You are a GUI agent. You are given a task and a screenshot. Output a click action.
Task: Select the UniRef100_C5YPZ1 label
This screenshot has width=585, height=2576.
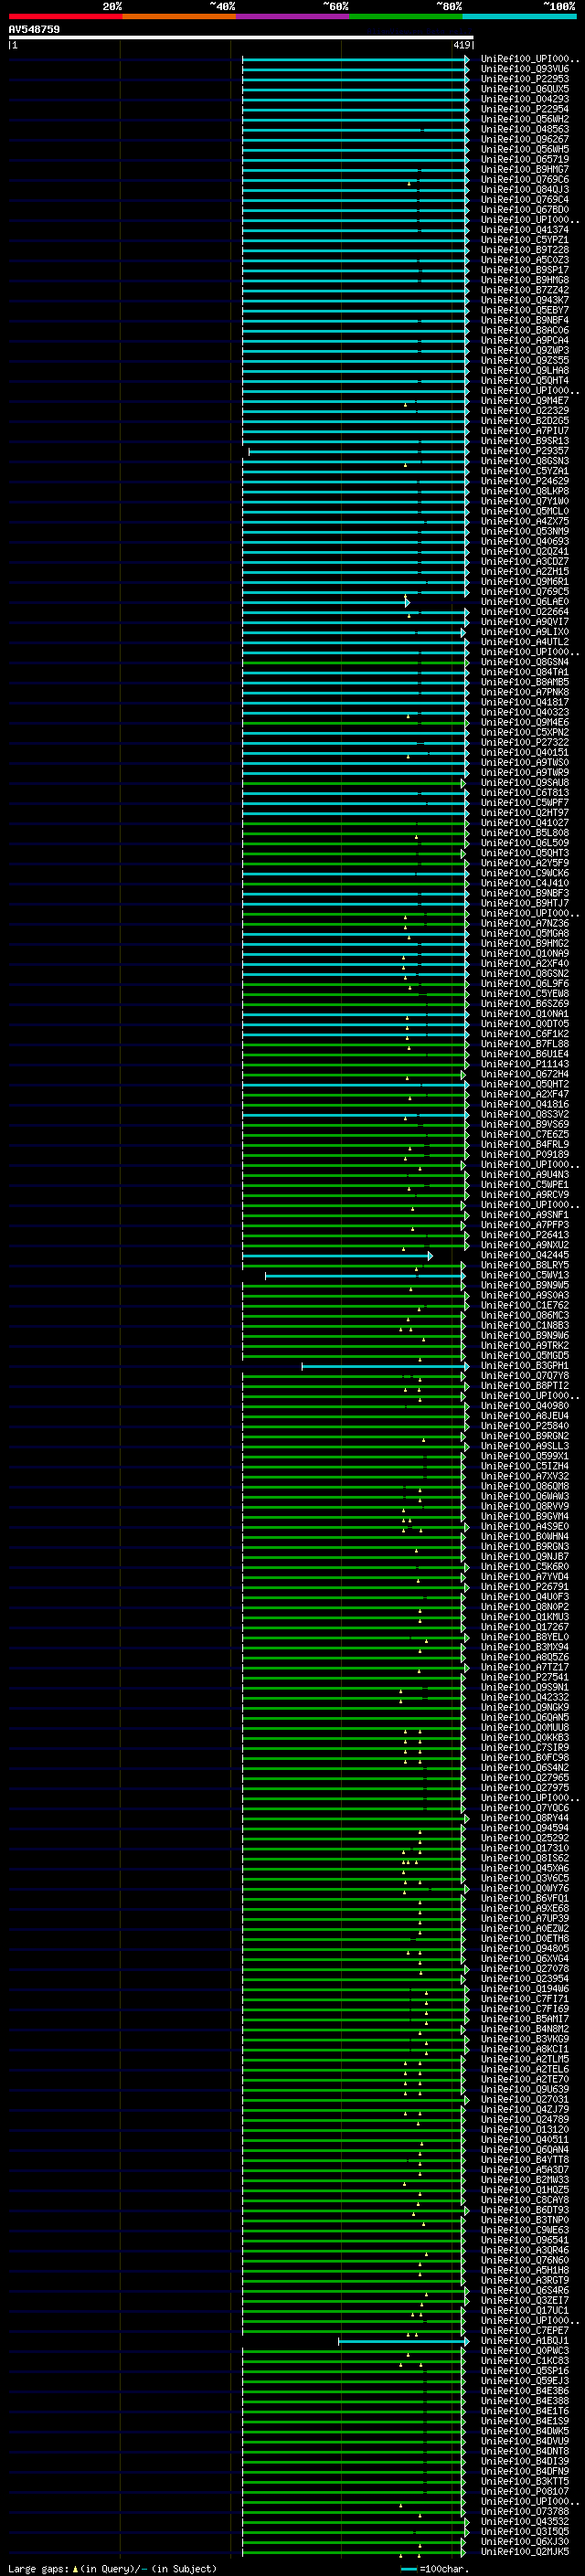[x=525, y=240]
